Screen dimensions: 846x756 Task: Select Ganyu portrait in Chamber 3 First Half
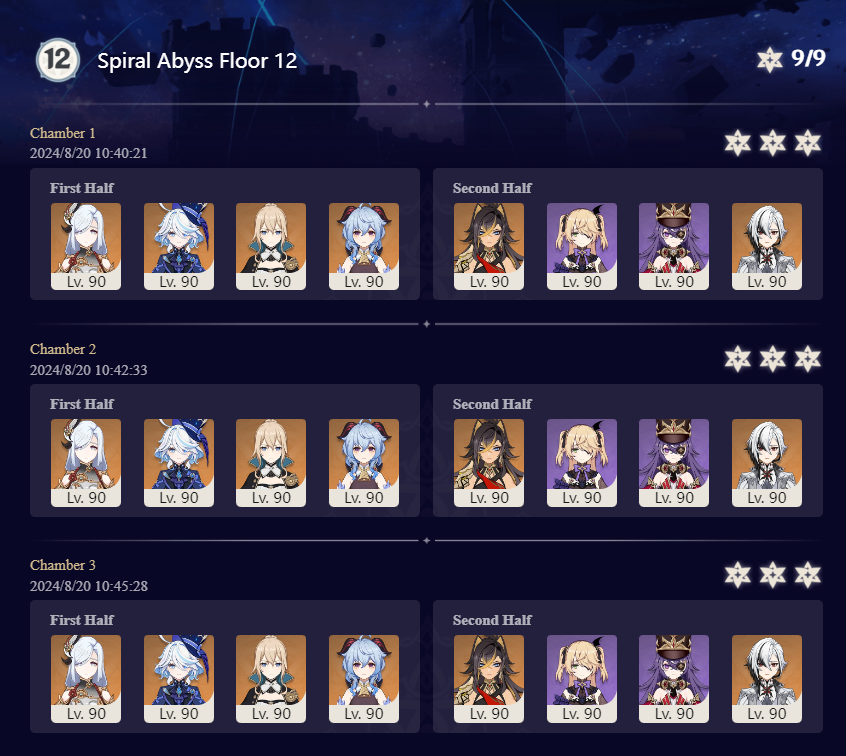click(364, 679)
